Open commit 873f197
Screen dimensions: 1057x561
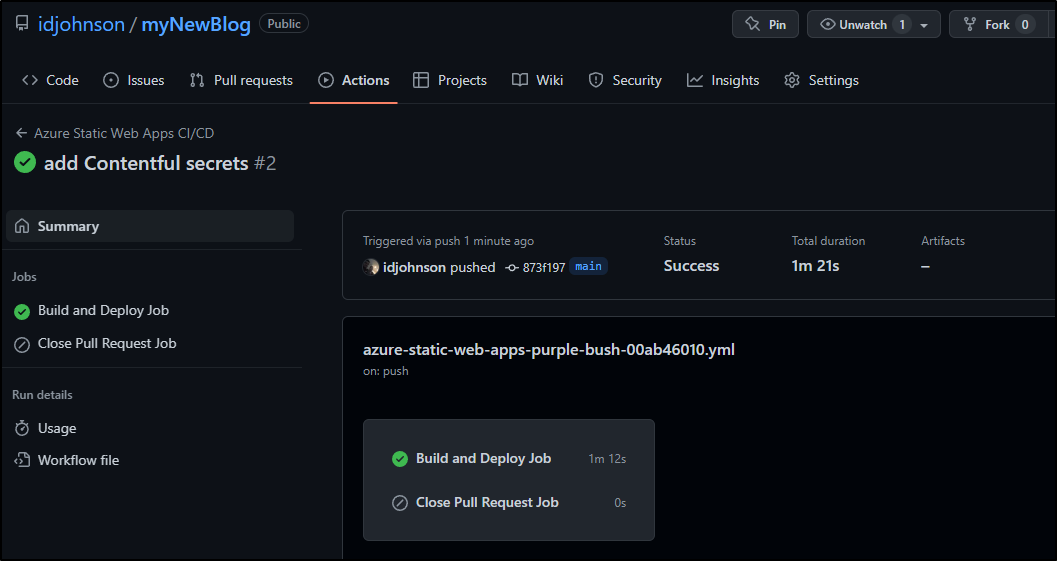544,268
